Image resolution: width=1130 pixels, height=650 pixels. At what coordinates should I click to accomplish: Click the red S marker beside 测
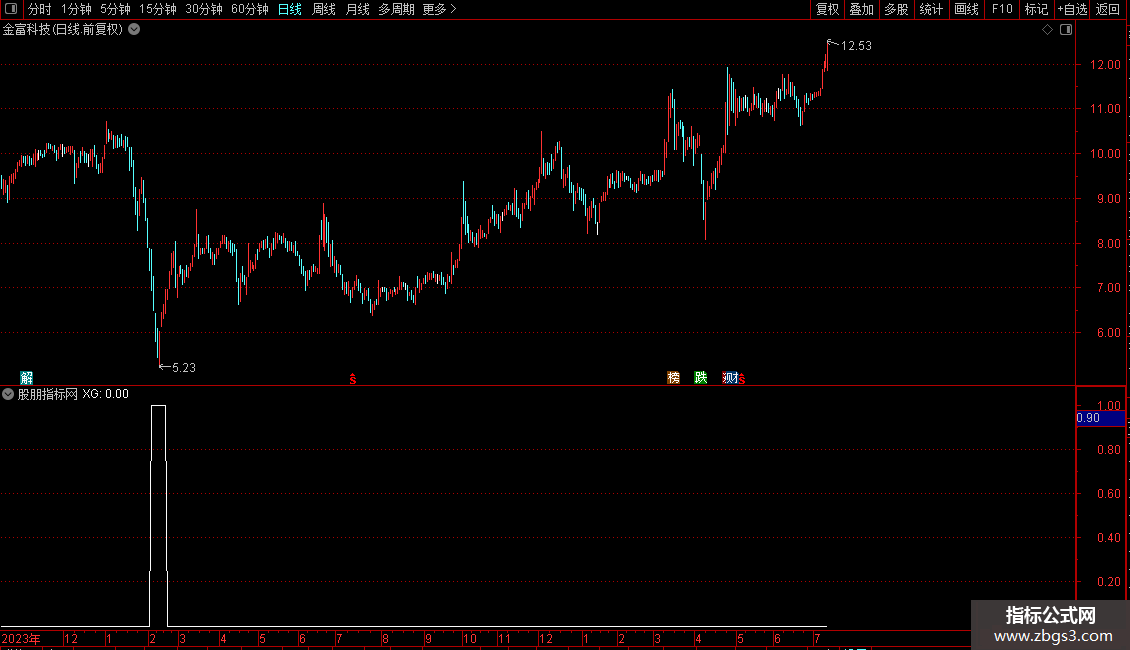pos(742,379)
